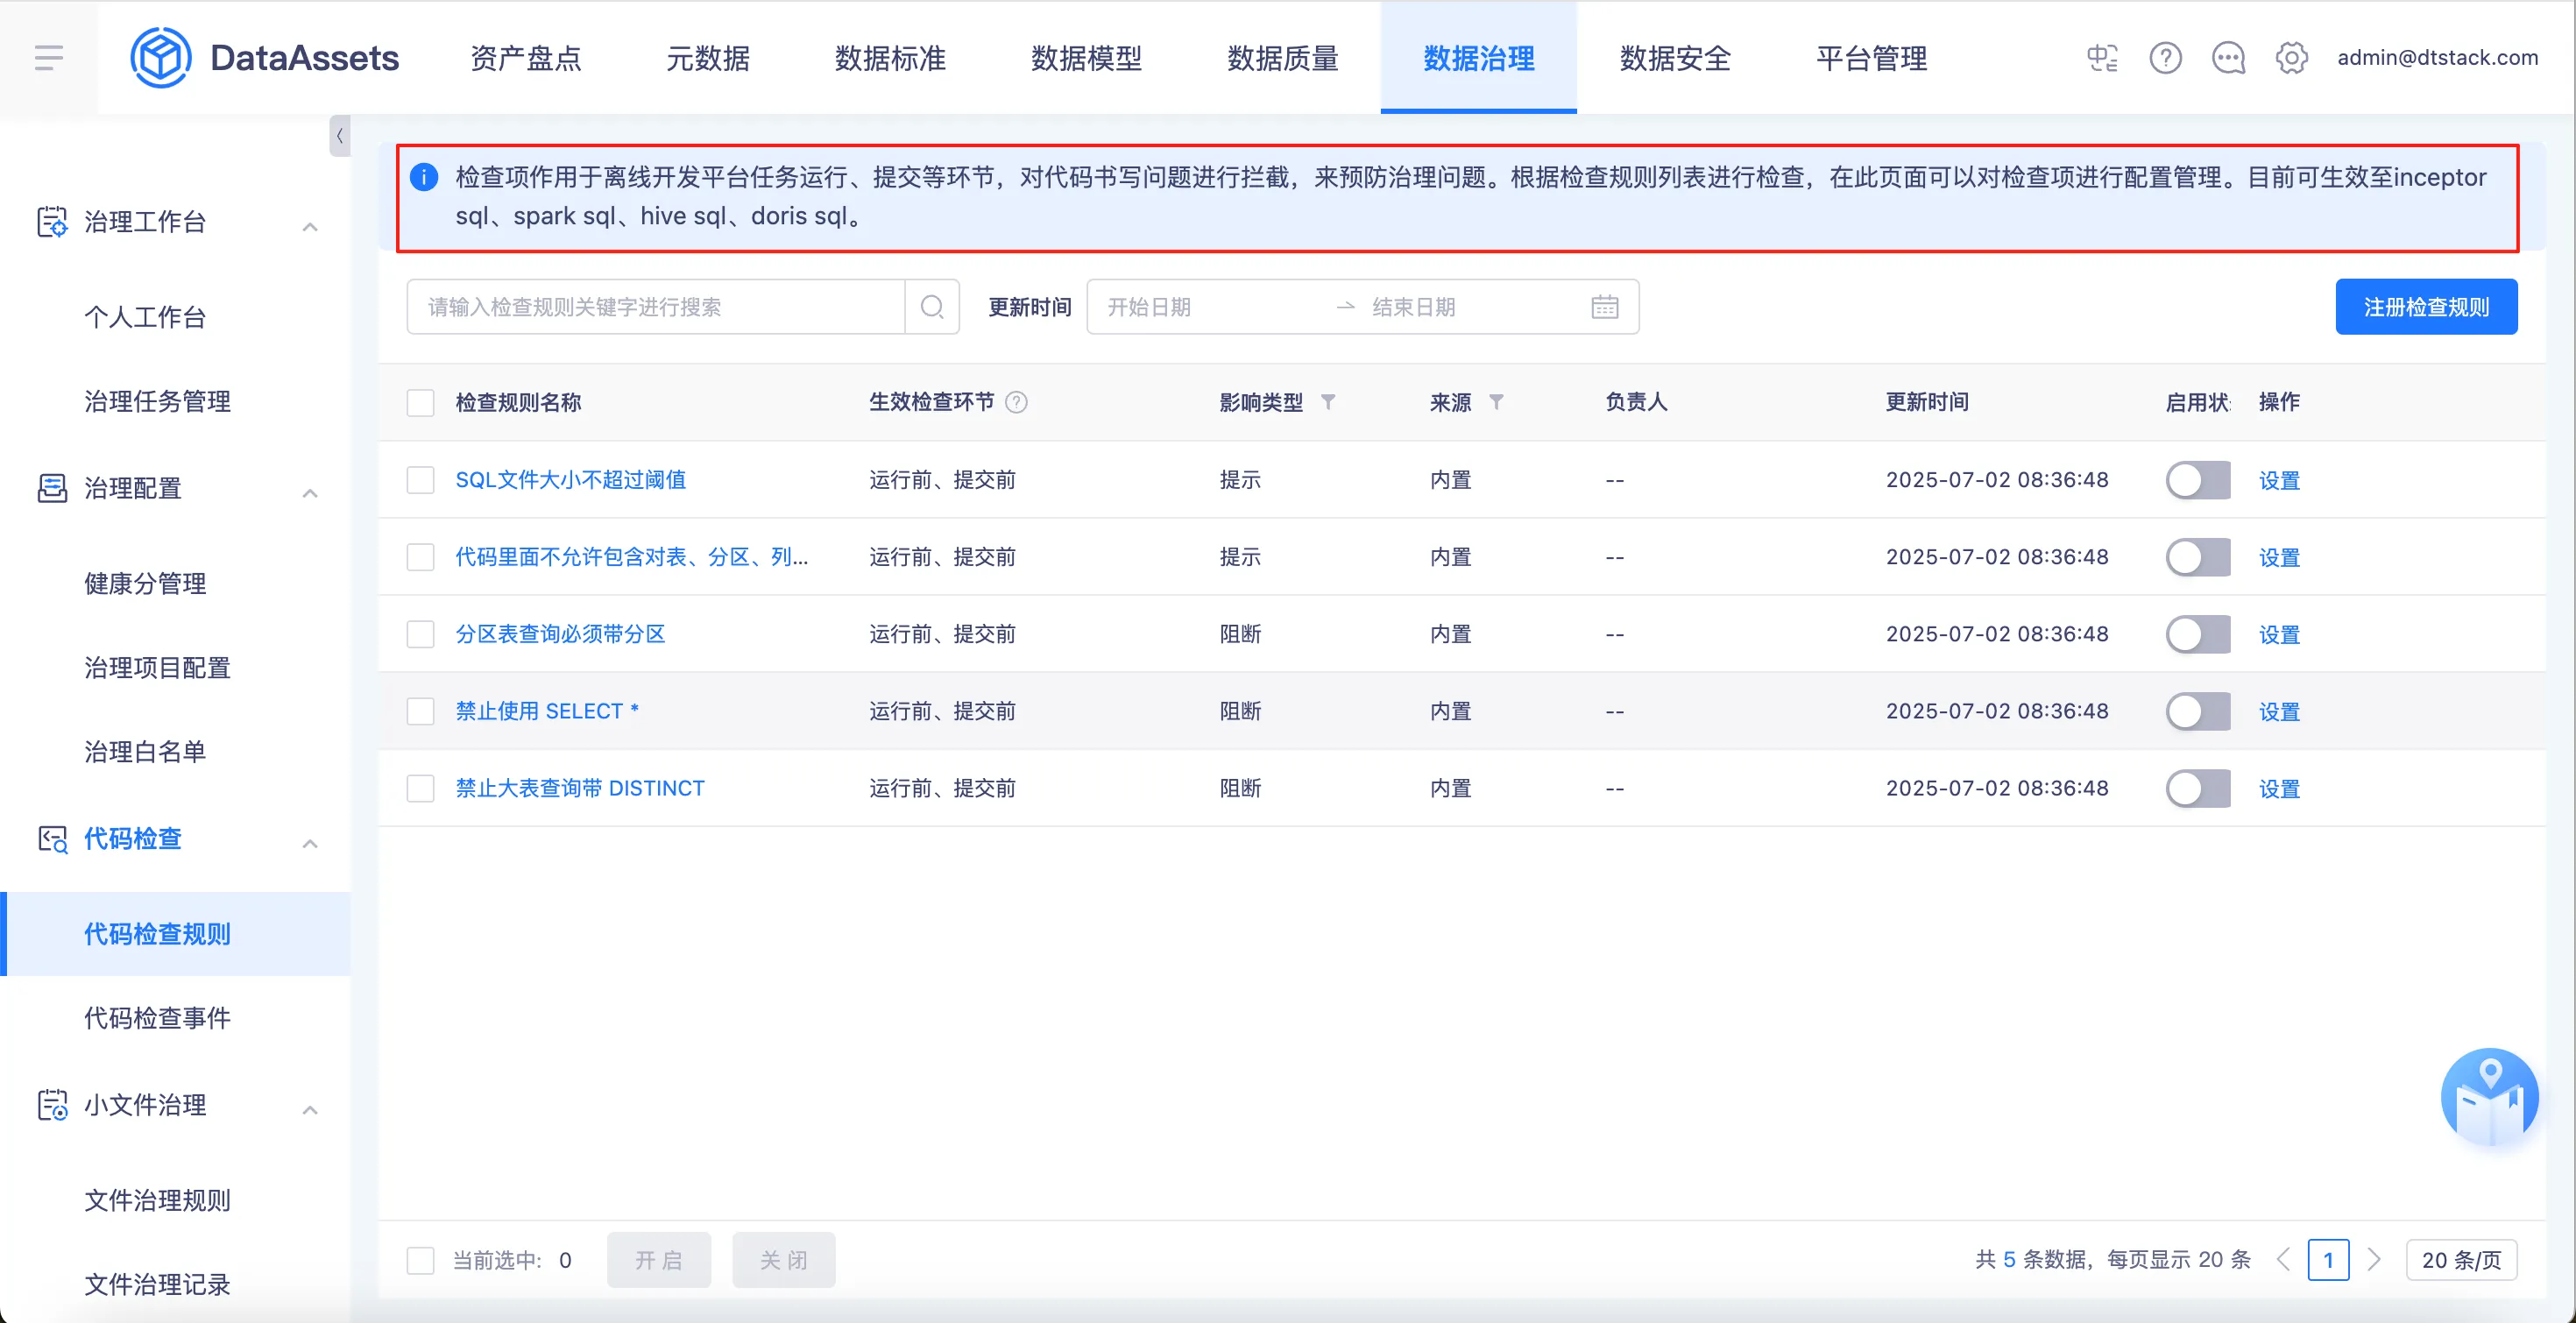The height and width of the screenshot is (1323, 2576).
Task: Click the 注册检查规则 button
Action: click(x=2425, y=307)
